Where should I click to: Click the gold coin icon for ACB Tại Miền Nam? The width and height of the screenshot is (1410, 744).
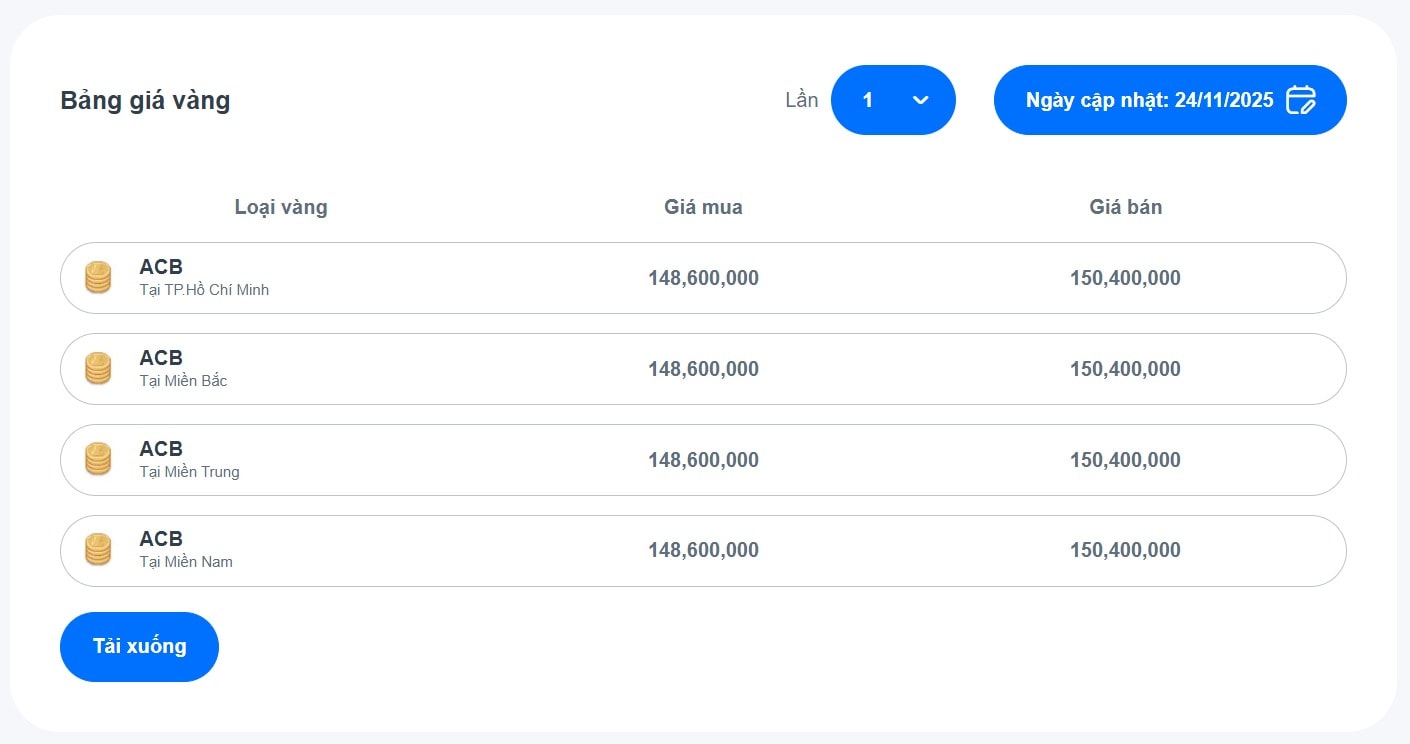98,549
